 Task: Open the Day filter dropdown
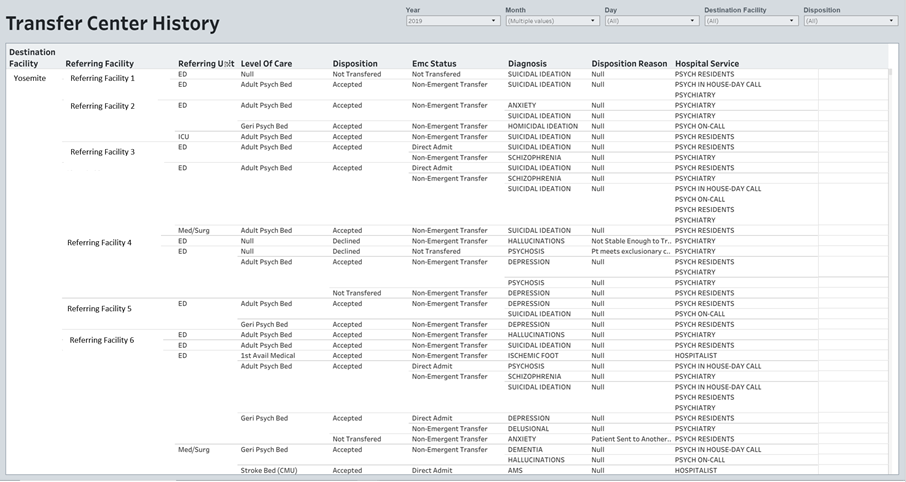pyautogui.click(x=652, y=21)
